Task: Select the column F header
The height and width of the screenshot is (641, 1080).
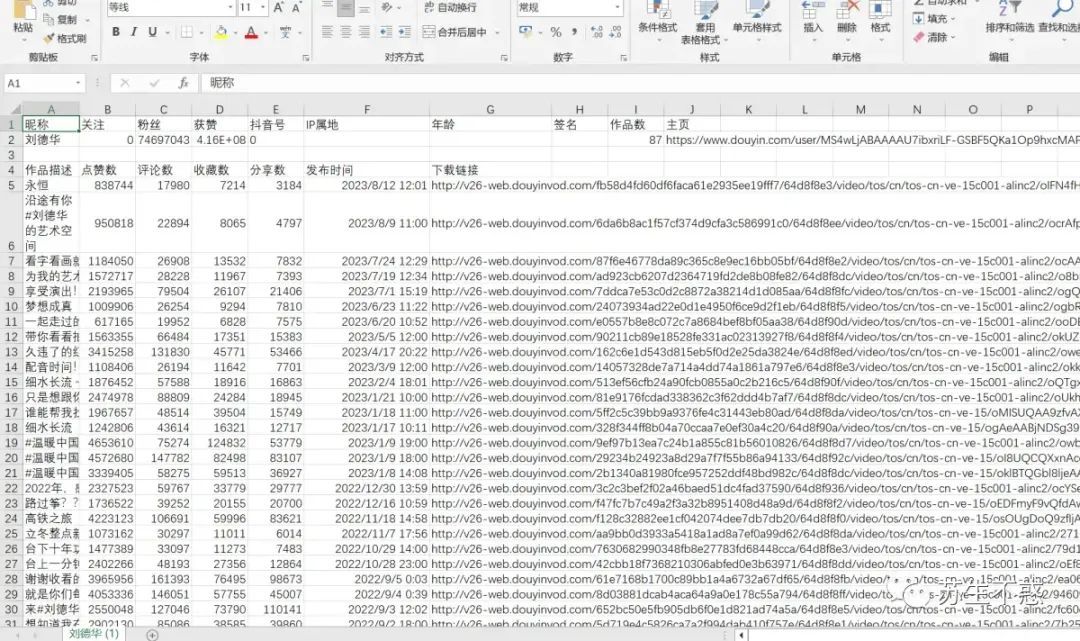Action: click(x=366, y=109)
